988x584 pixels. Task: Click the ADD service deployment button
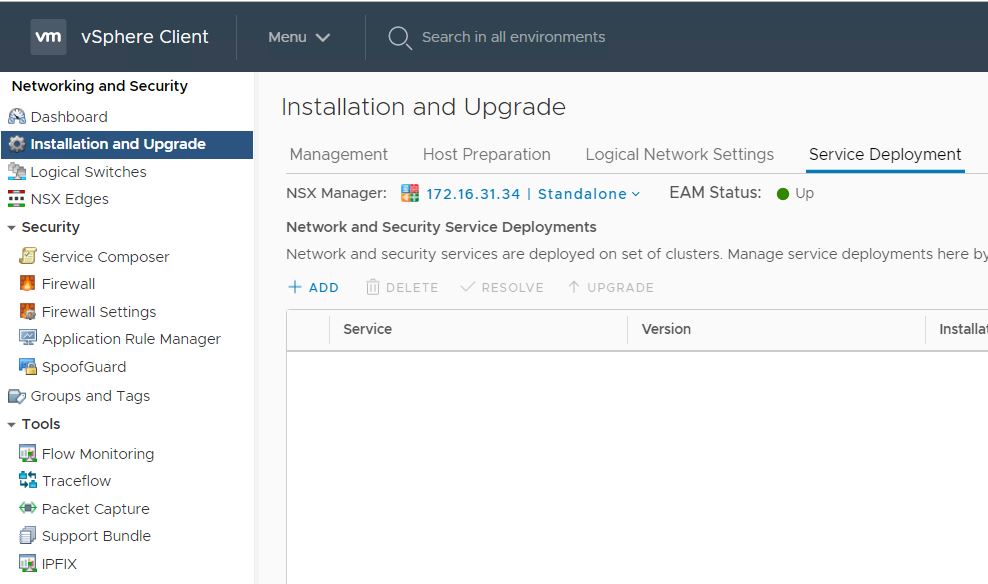[313, 288]
